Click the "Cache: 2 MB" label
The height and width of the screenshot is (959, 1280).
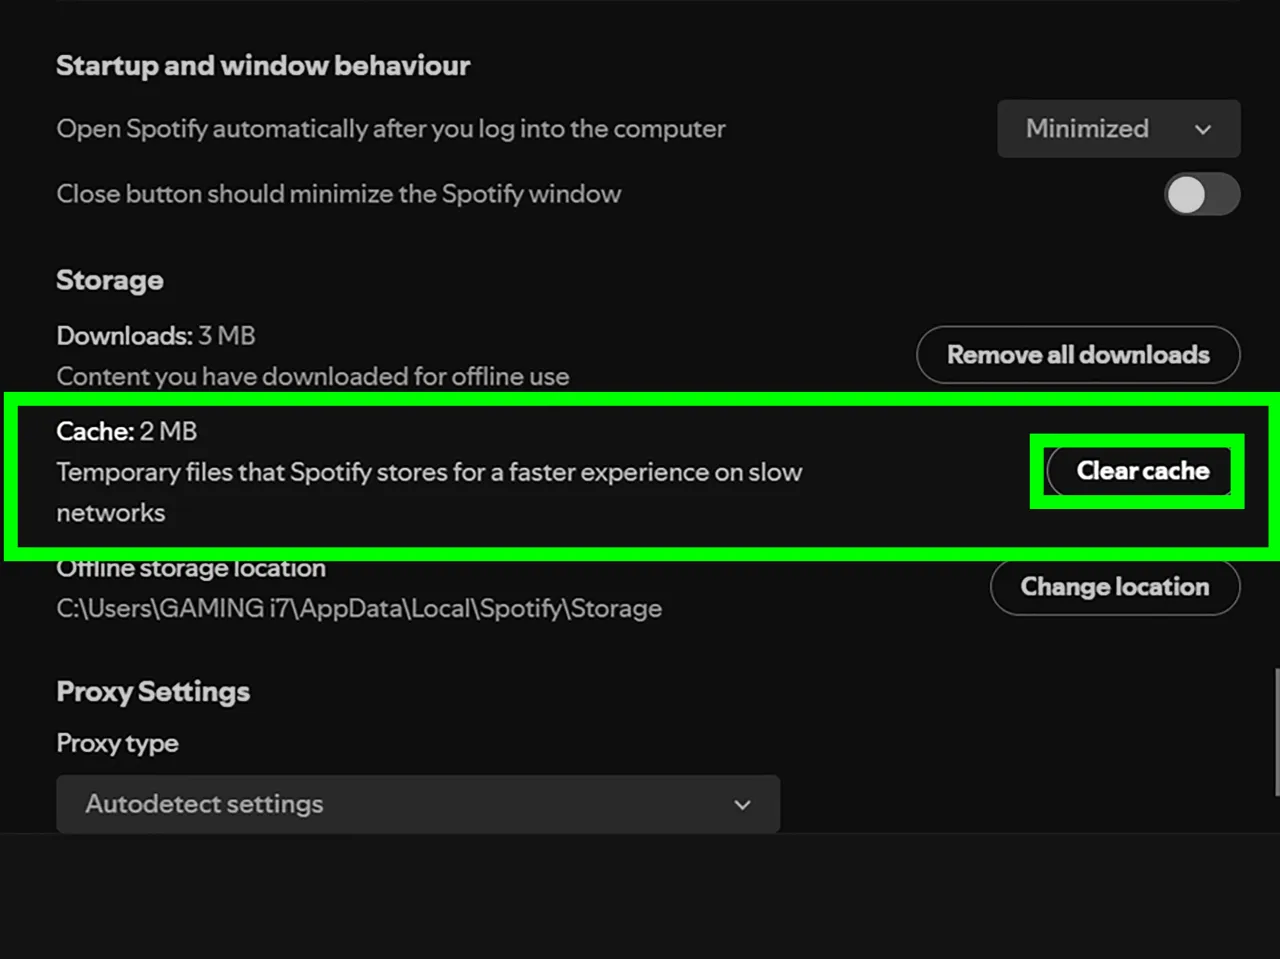point(126,431)
